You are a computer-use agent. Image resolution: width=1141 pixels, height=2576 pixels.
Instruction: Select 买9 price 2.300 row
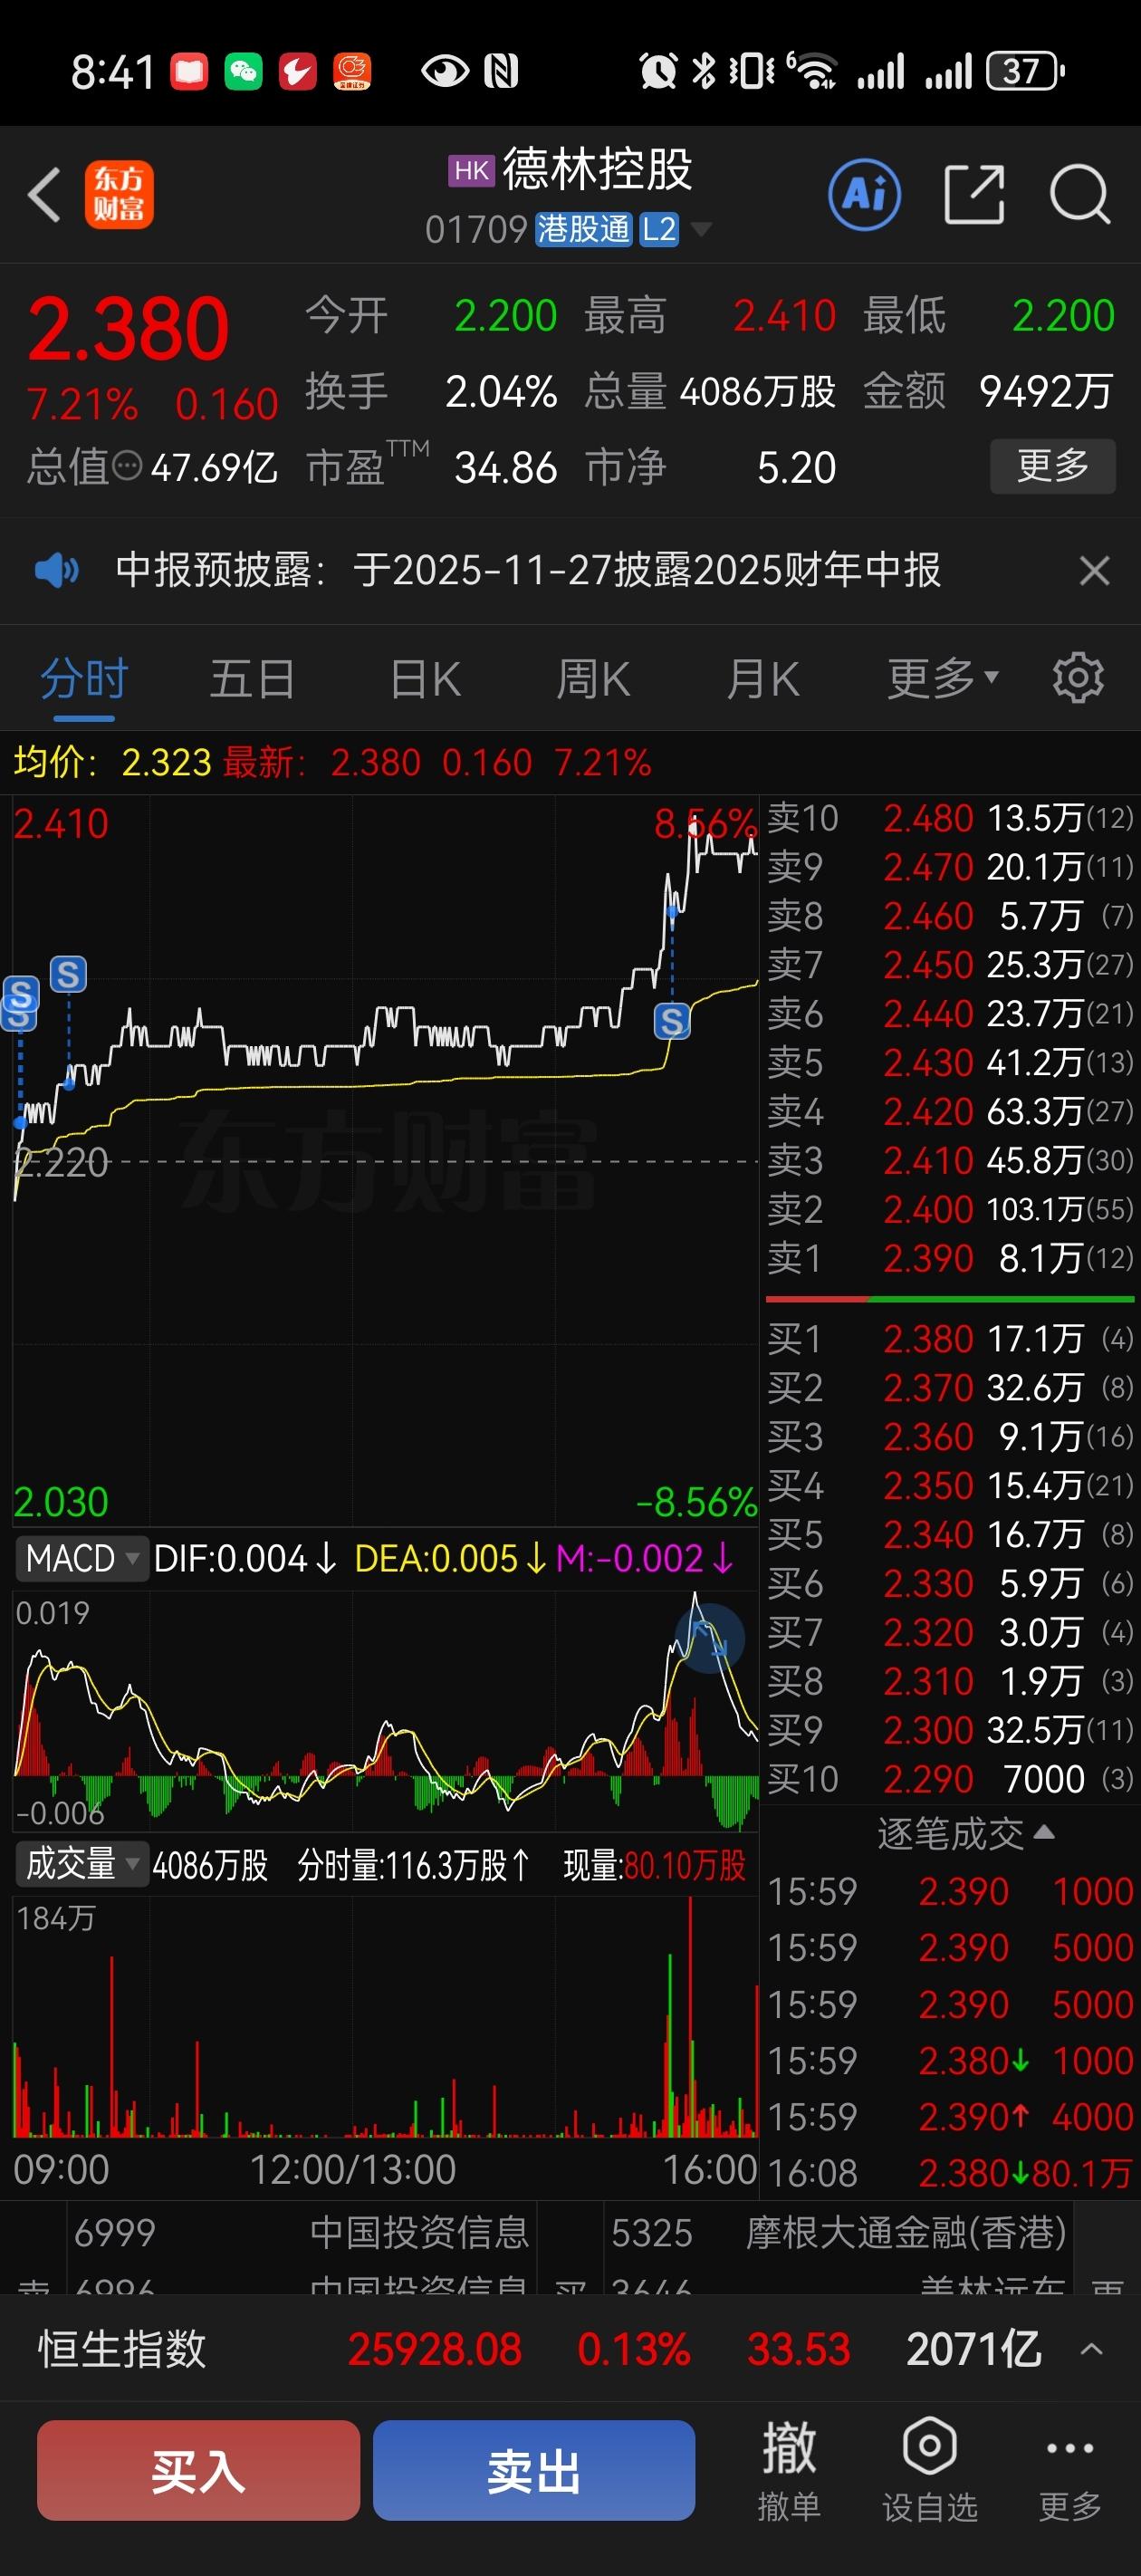click(950, 1730)
